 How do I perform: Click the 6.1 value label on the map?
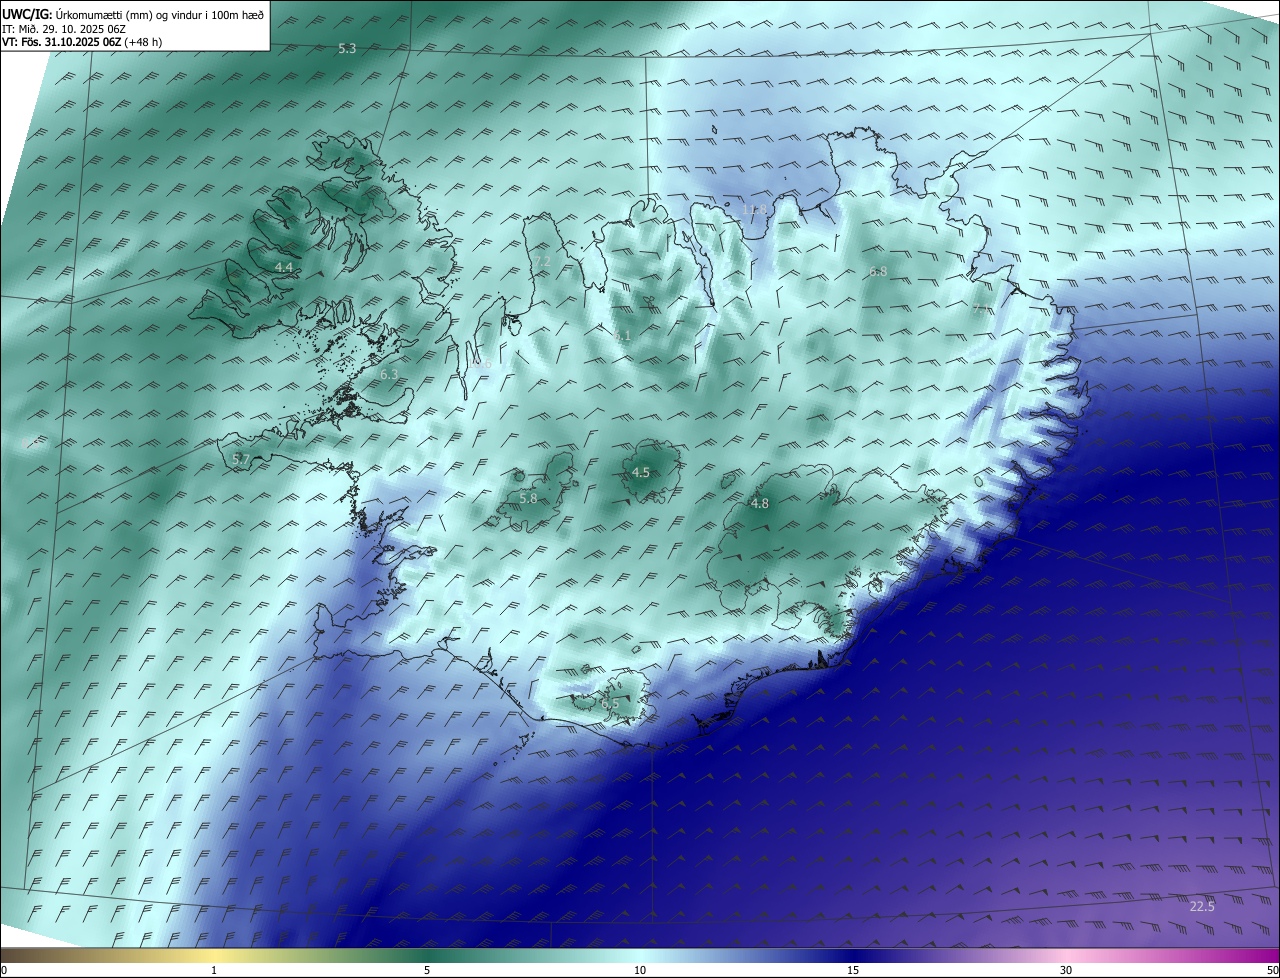(x=622, y=337)
